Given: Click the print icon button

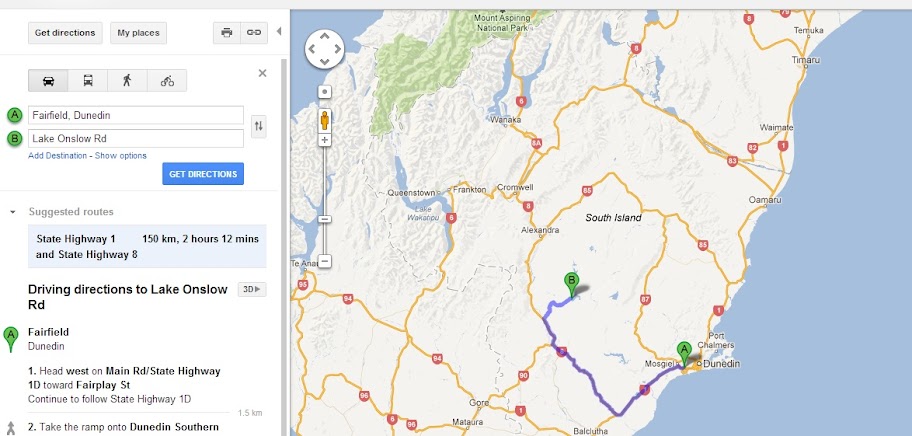Looking at the screenshot, I should [227, 32].
